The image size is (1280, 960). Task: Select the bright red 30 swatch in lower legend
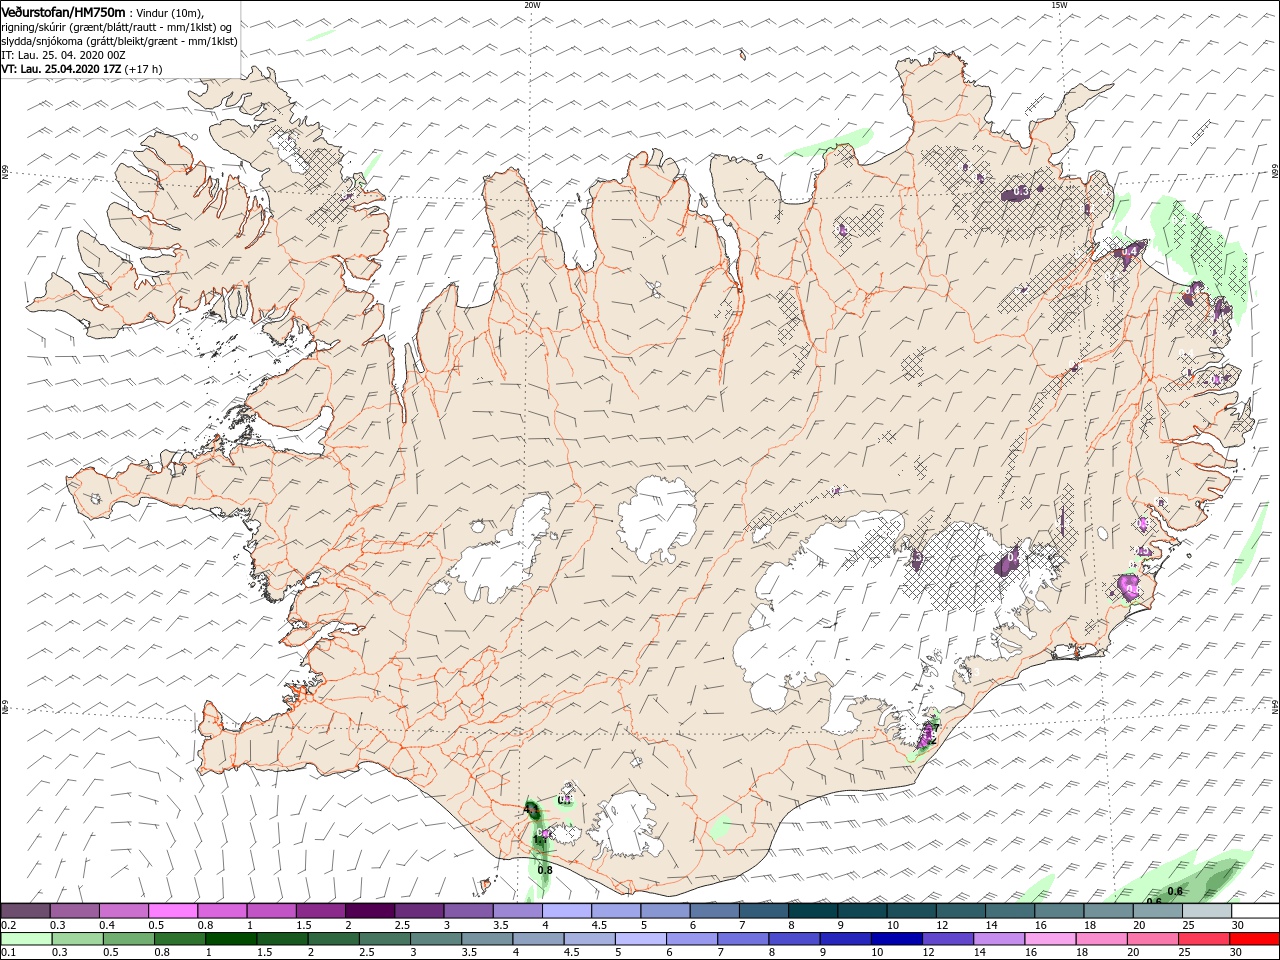[x=1253, y=939]
